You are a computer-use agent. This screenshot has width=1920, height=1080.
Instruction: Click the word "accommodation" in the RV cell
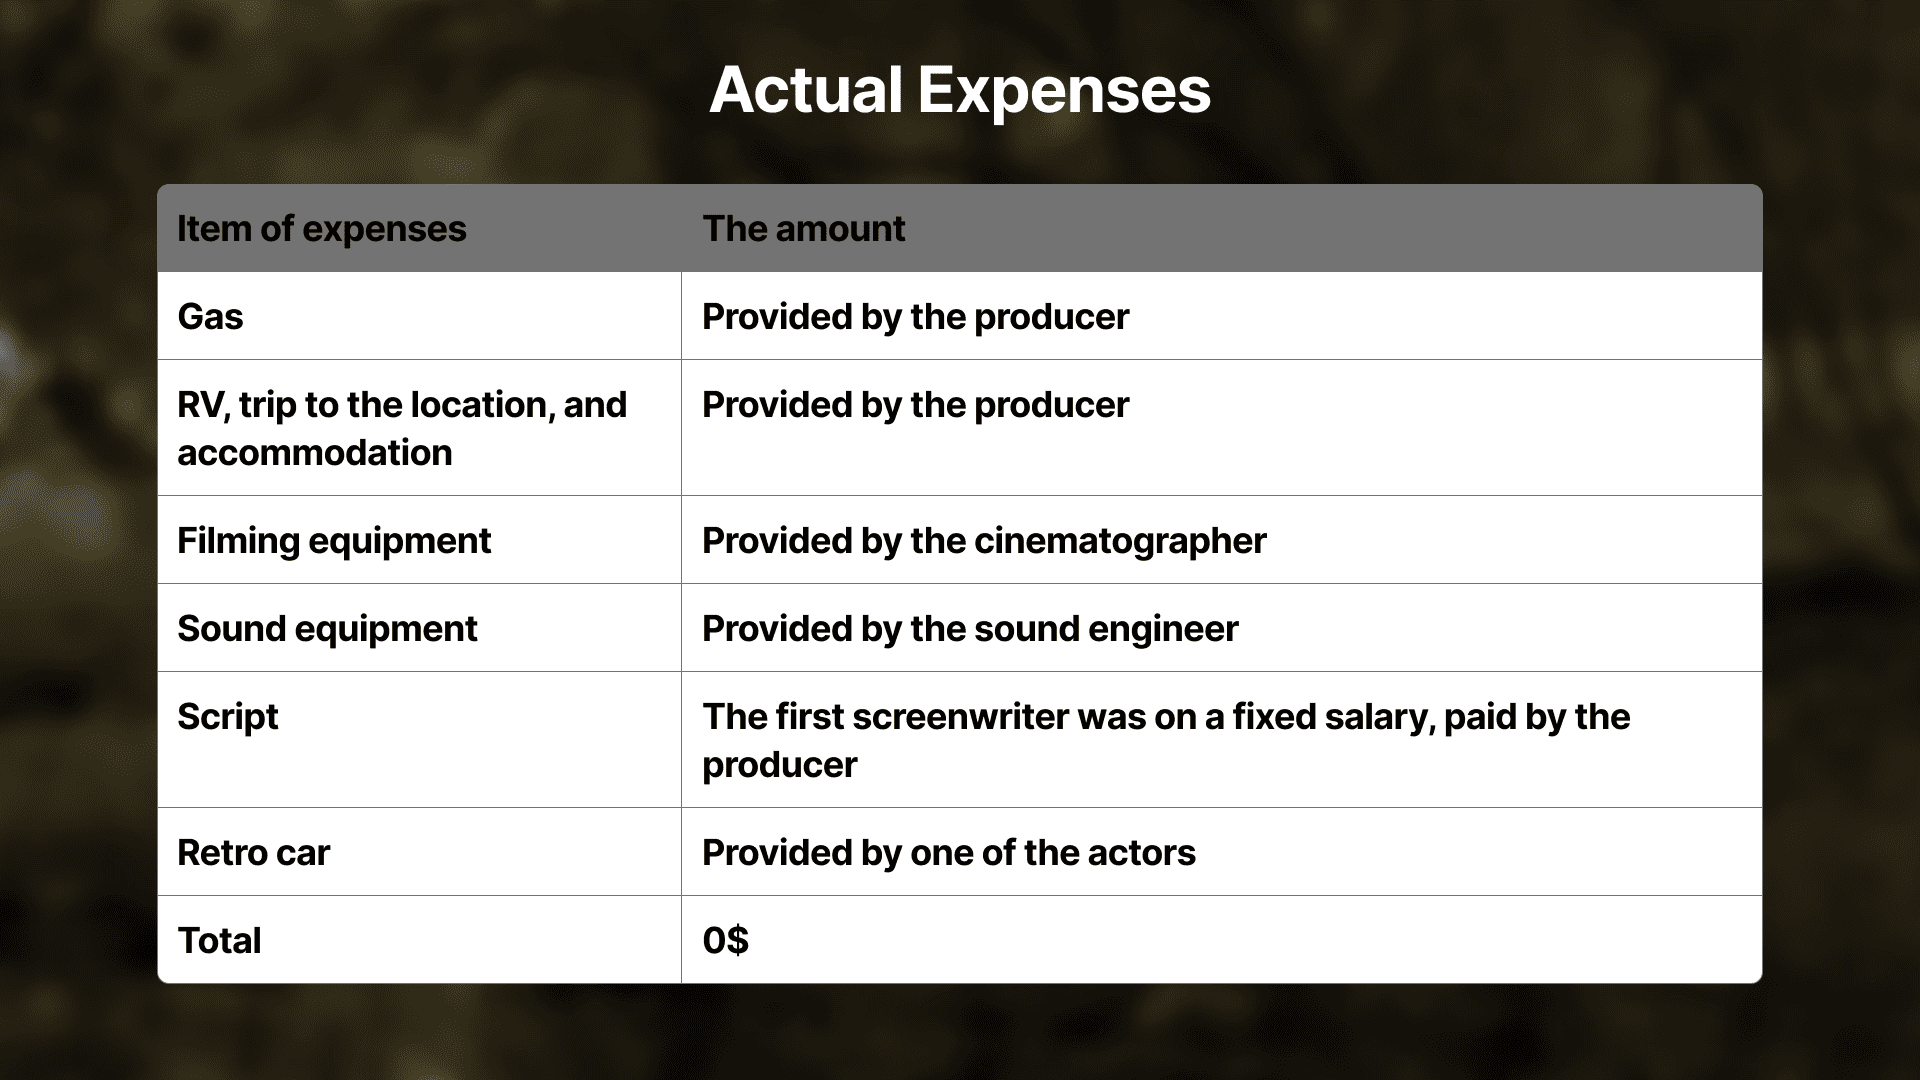point(315,453)
